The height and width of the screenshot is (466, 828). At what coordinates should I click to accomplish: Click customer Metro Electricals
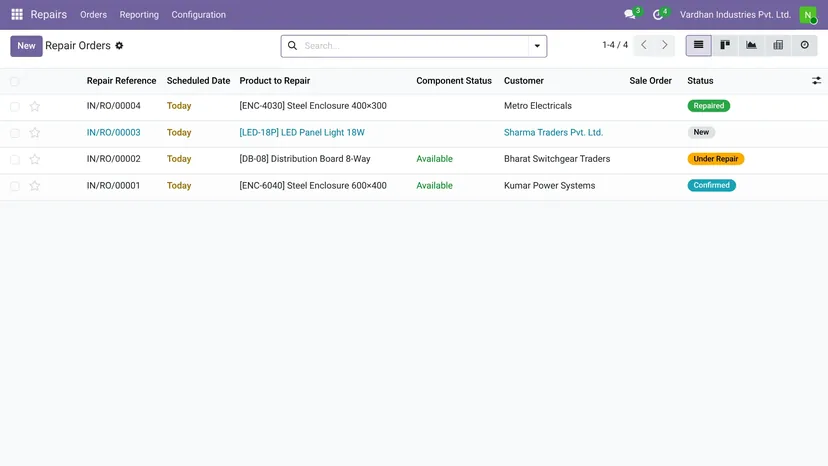[538, 106]
